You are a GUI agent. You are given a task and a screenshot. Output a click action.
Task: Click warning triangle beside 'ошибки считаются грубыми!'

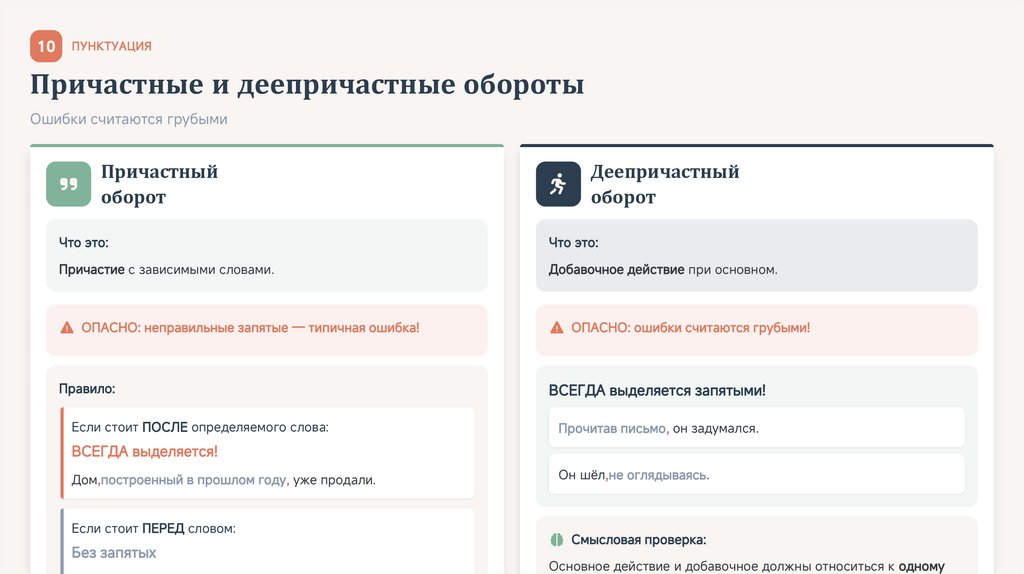(557, 328)
